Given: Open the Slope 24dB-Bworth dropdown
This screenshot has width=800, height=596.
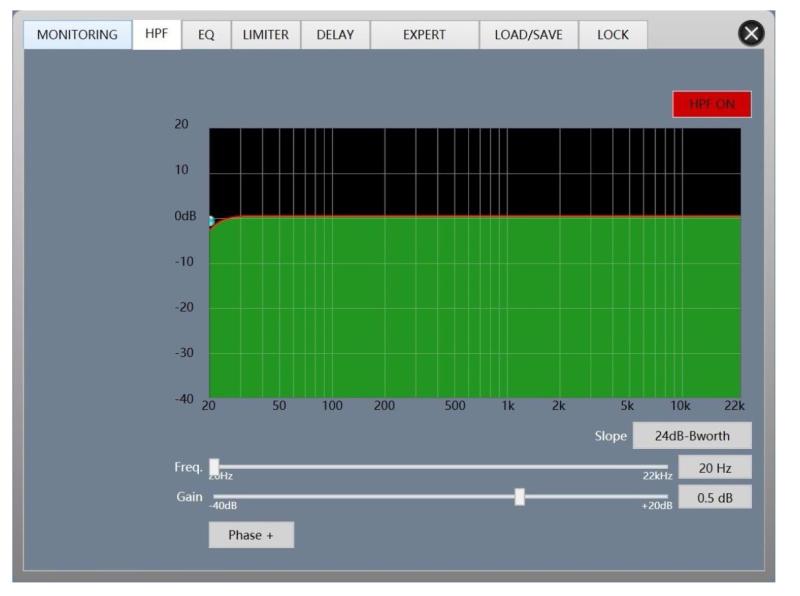Looking at the screenshot, I should point(691,436).
